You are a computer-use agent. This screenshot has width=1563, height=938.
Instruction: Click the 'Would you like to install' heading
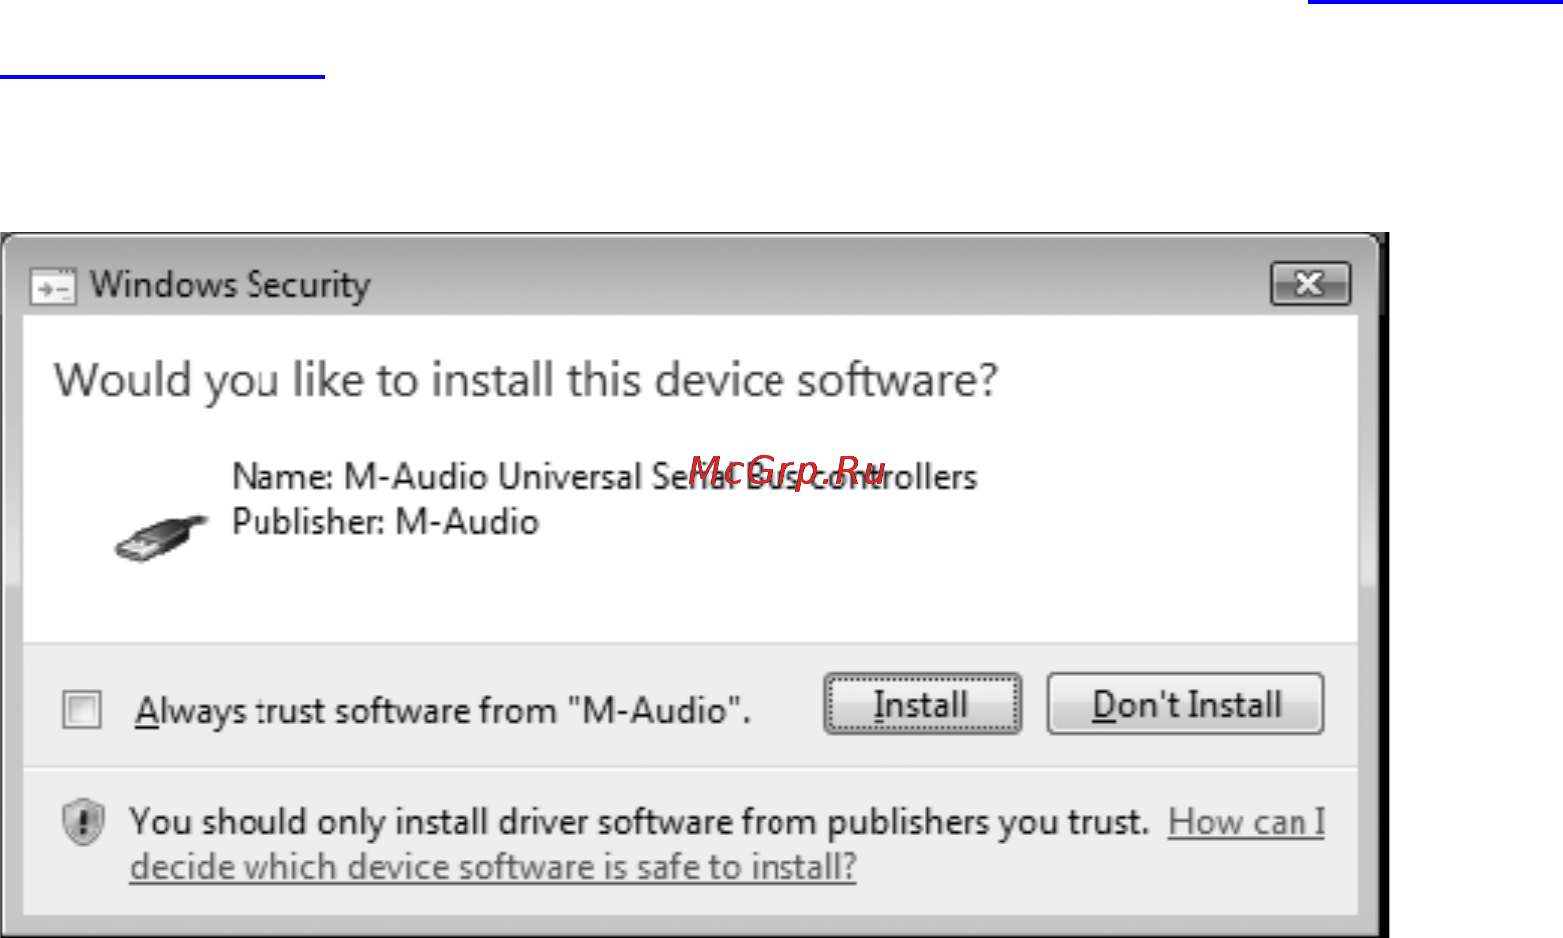526,381
